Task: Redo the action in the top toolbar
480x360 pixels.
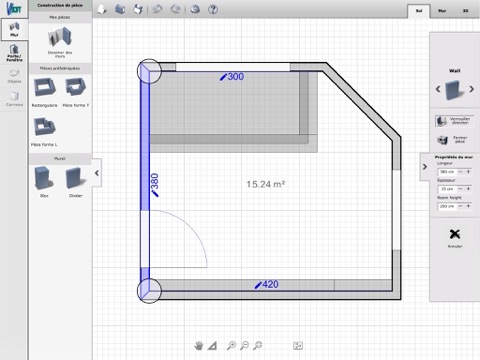Action: 175,9
